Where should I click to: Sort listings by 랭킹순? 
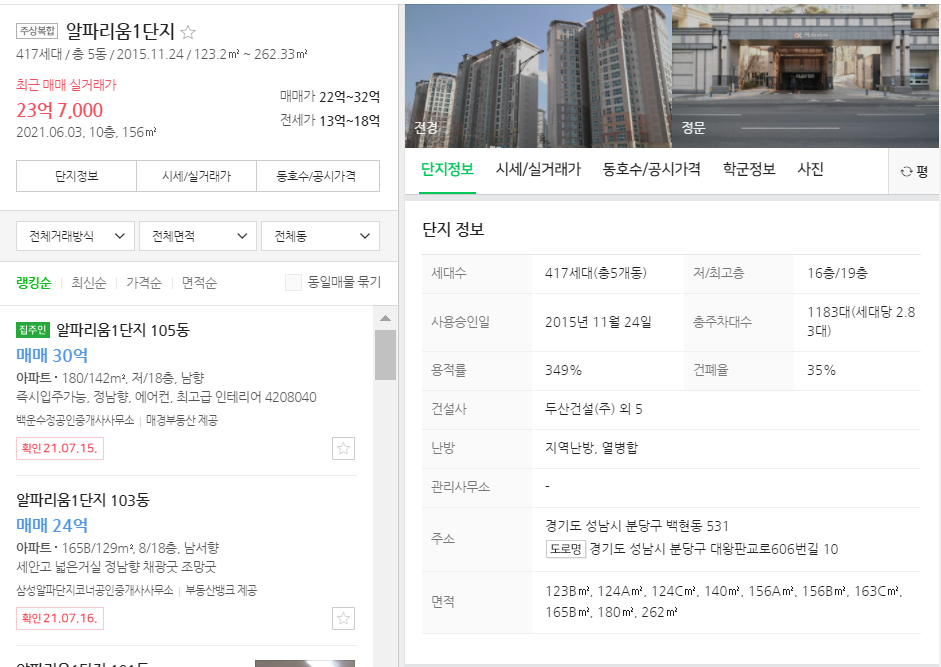(34, 283)
